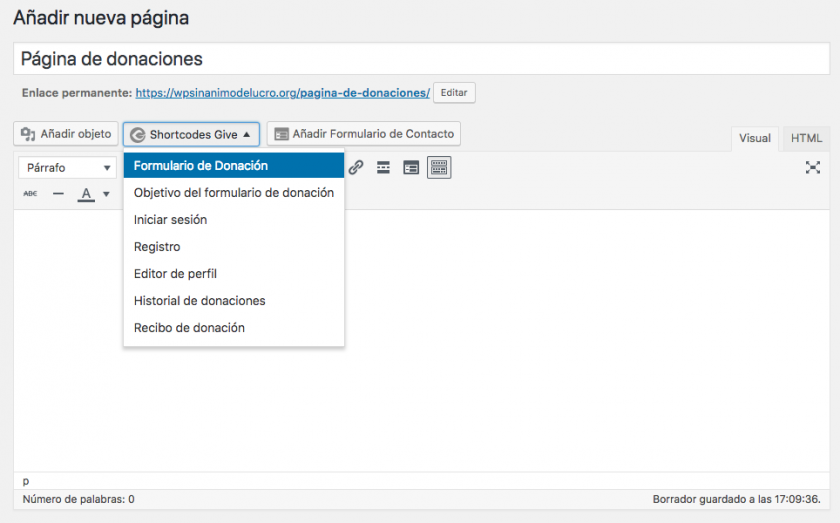This screenshot has height=523, width=840.
Task: Switch to the HTML editor tab
Action: point(806,139)
